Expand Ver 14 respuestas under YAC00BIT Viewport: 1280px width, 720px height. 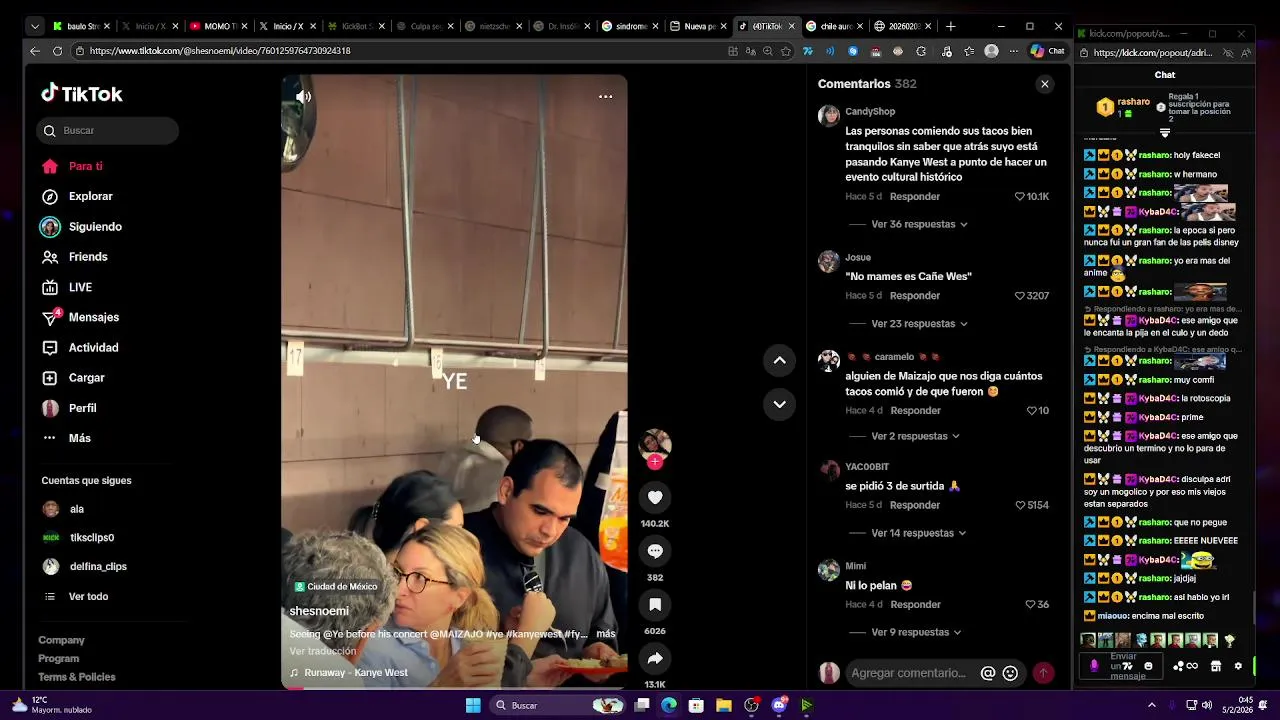tap(919, 533)
